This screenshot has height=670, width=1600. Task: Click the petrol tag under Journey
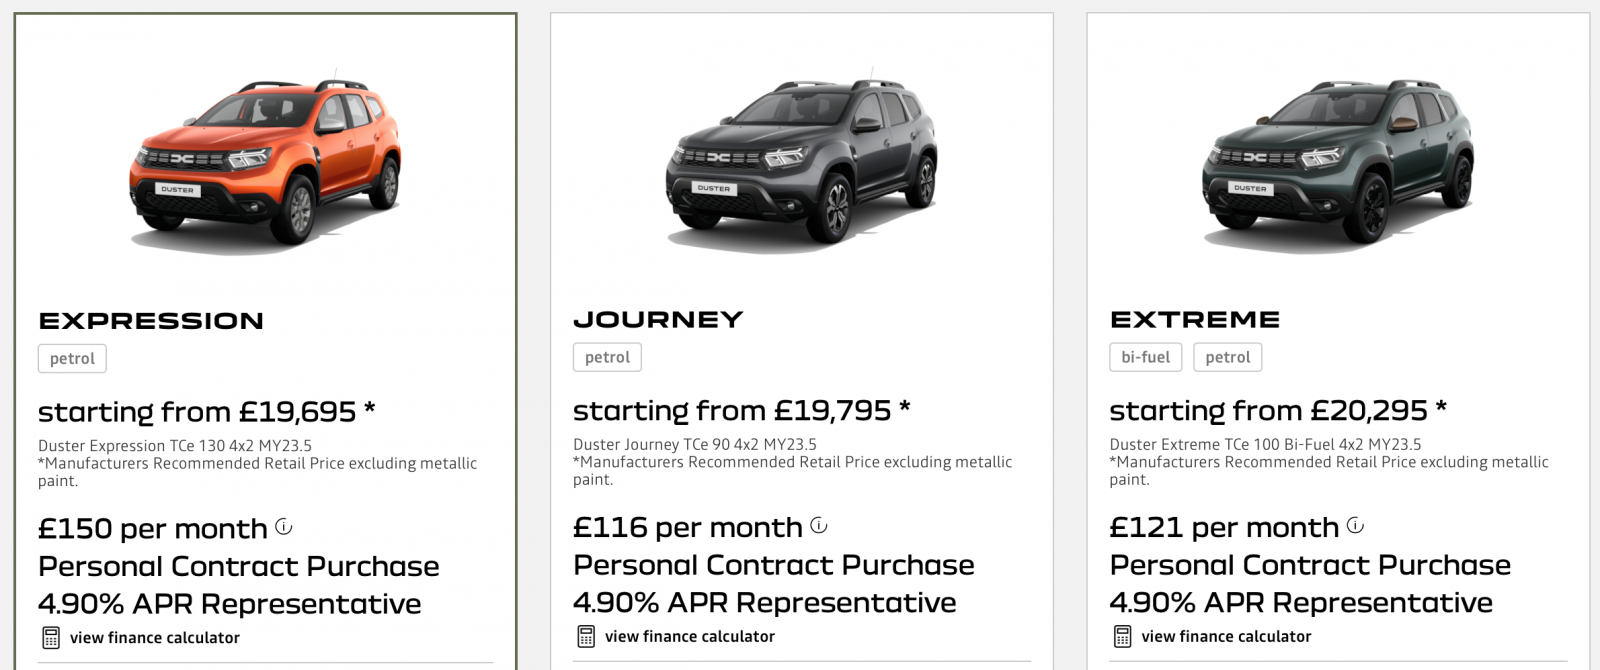(607, 357)
